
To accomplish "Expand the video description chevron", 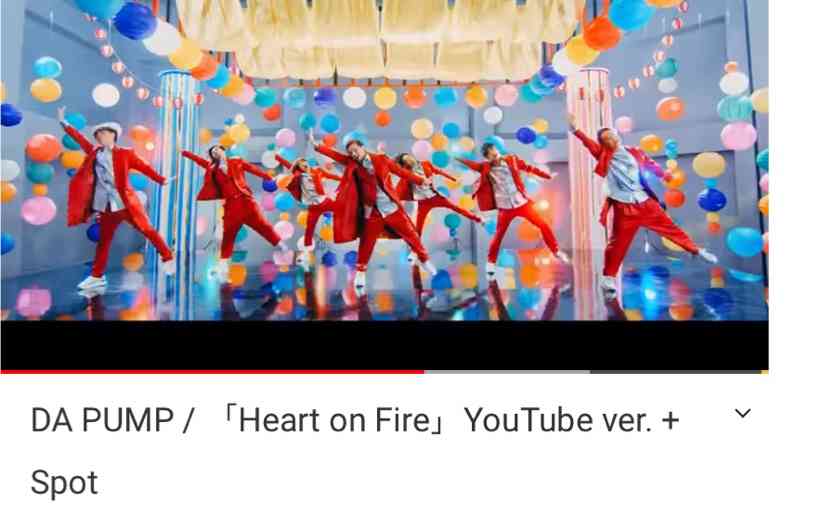I will click(x=742, y=413).
